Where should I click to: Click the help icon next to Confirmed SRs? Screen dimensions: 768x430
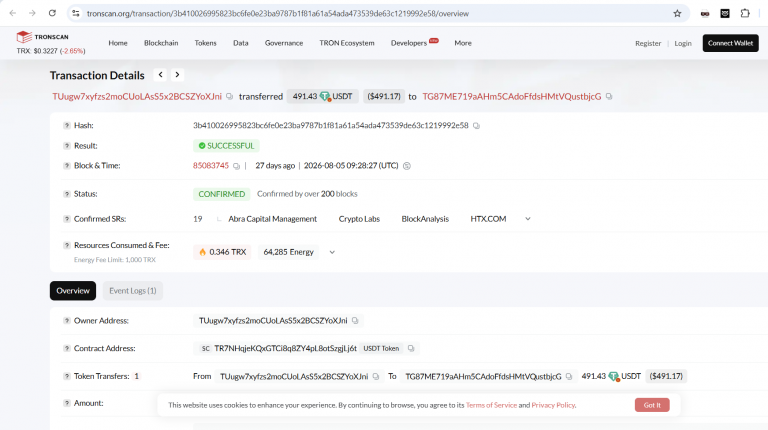(67, 219)
